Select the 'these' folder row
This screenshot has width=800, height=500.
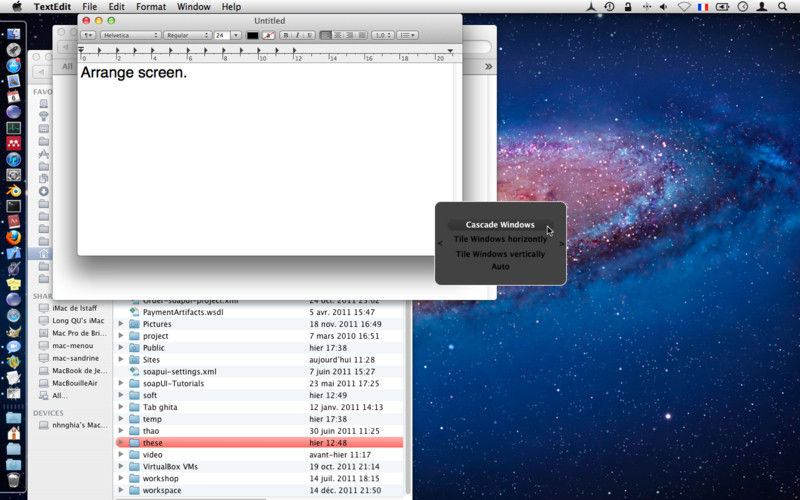coord(259,443)
